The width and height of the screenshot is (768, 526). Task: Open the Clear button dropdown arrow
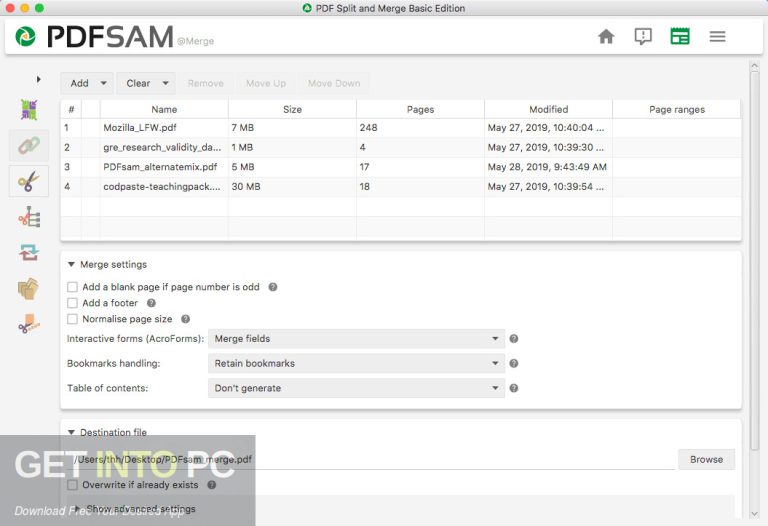click(x=166, y=83)
